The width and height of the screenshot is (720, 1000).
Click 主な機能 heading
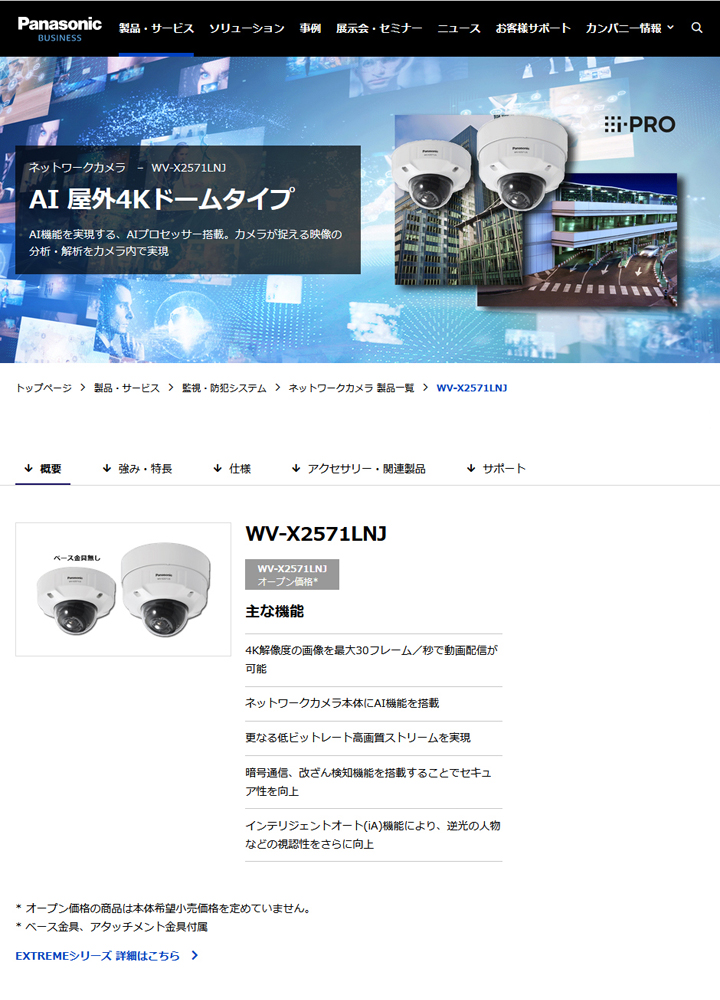[274, 612]
